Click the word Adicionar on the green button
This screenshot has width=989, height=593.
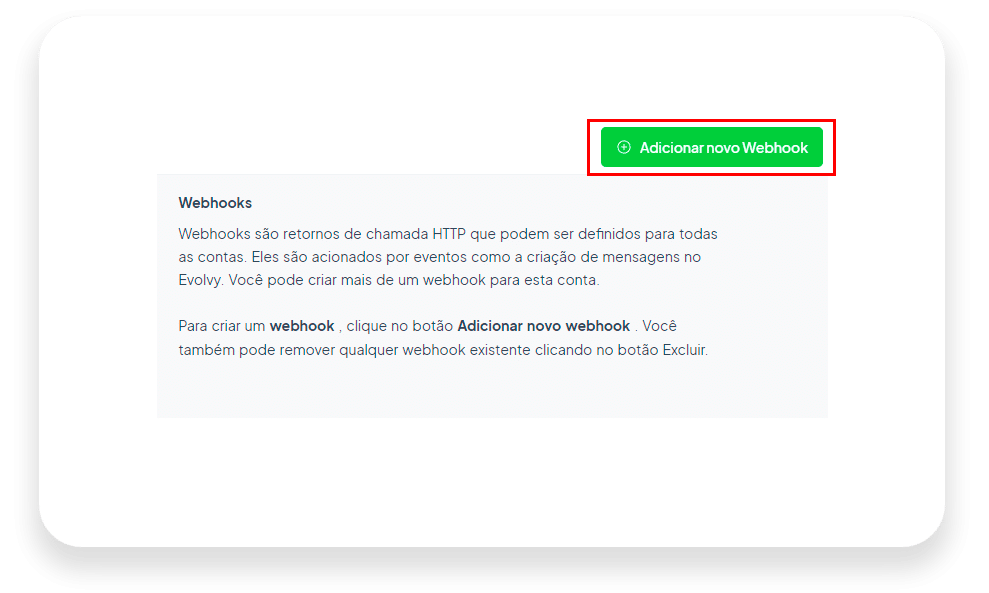pyautogui.click(x=671, y=148)
